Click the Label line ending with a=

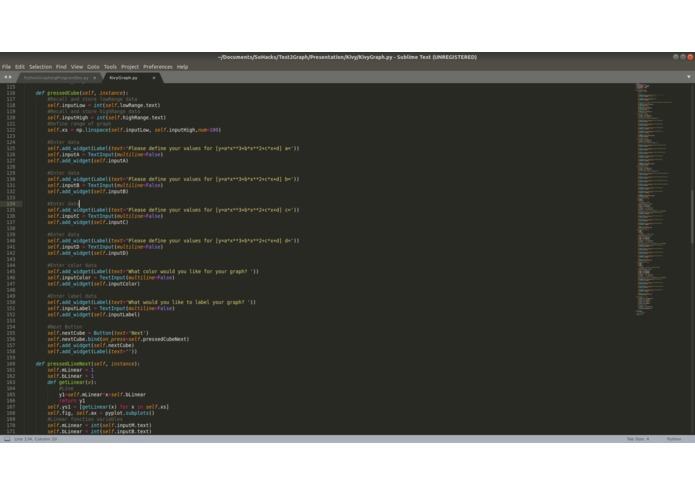[173, 148]
